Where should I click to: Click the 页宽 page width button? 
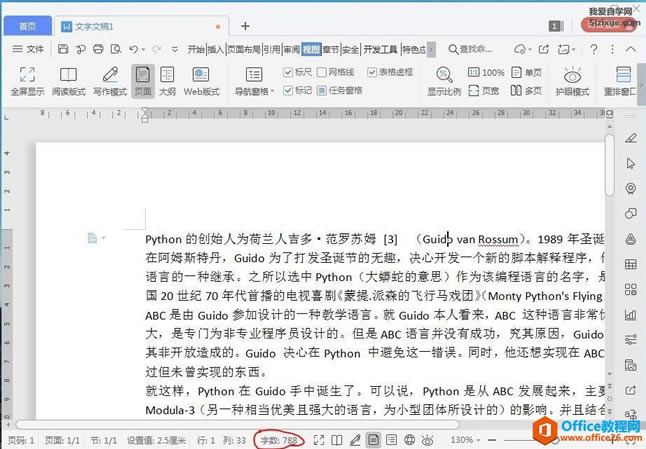(484, 90)
